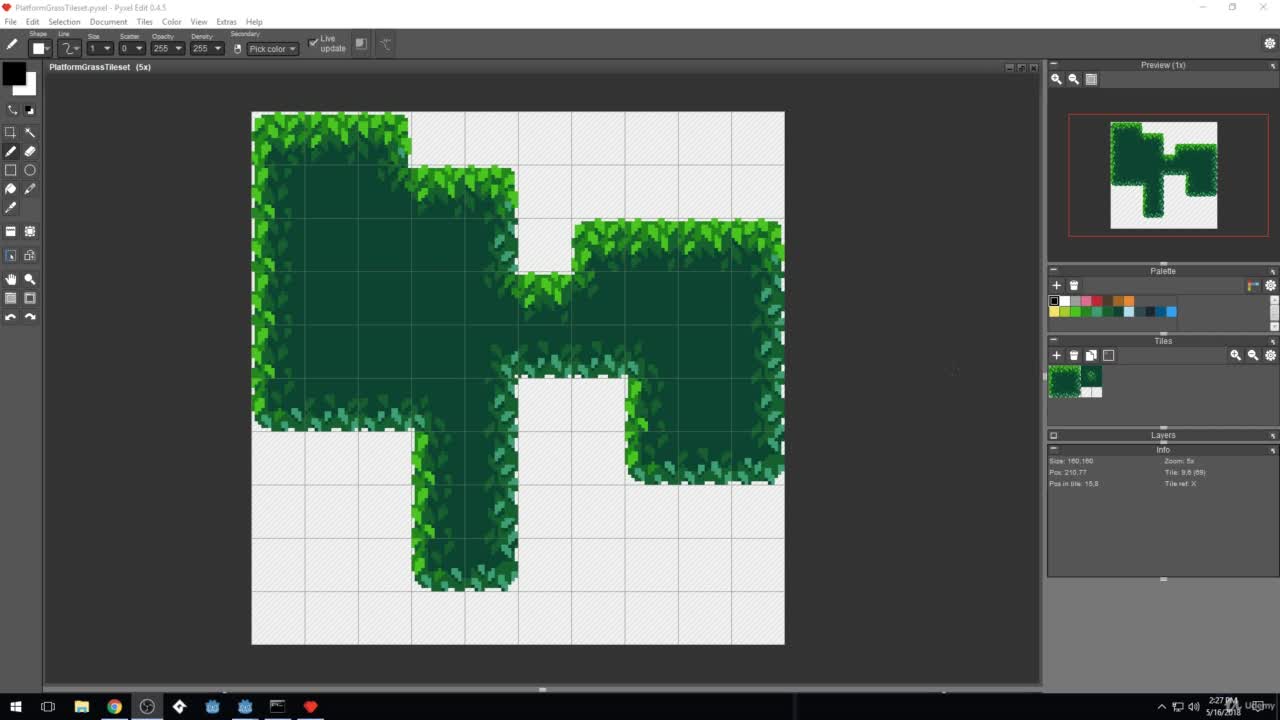Select the tile selection tool
This screenshot has height=720, width=1280.
click(x=30, y=231)
